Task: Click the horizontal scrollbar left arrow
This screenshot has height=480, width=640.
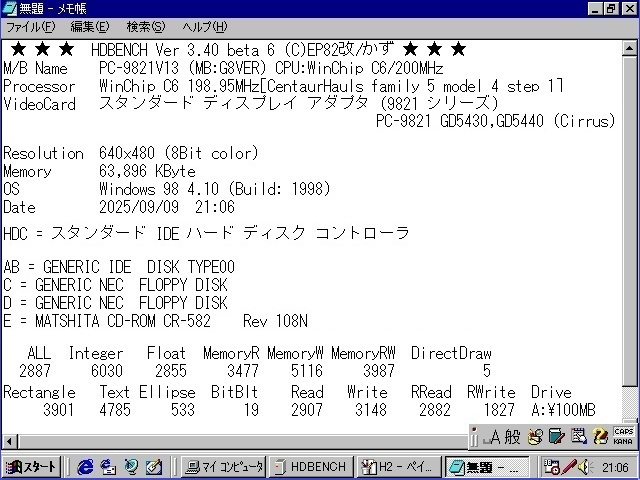Action: [9, 441]
